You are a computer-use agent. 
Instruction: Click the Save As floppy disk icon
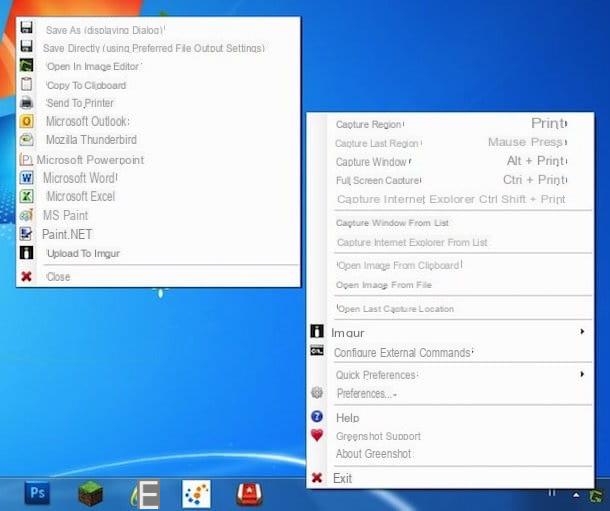tap(26, 28)
